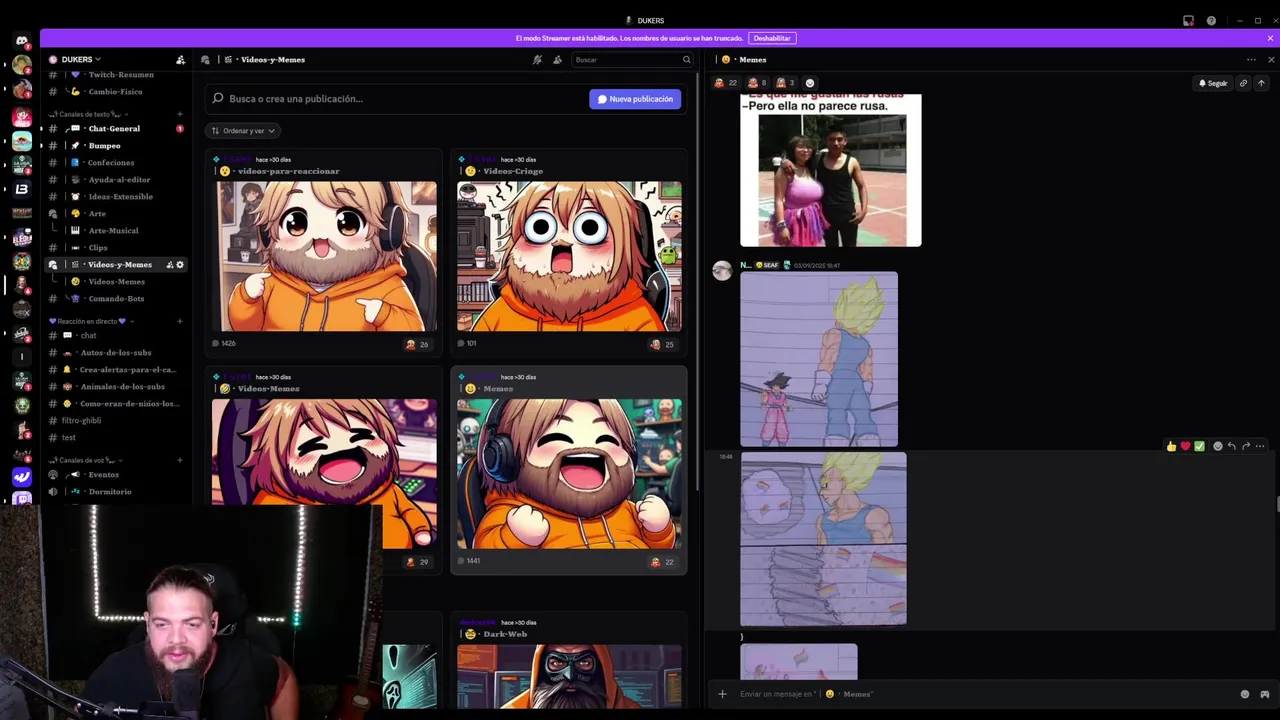The image size is (1280, 720).
Task: React with green check mark on message
Action: pyautogui.click(x=1199, y=446)
